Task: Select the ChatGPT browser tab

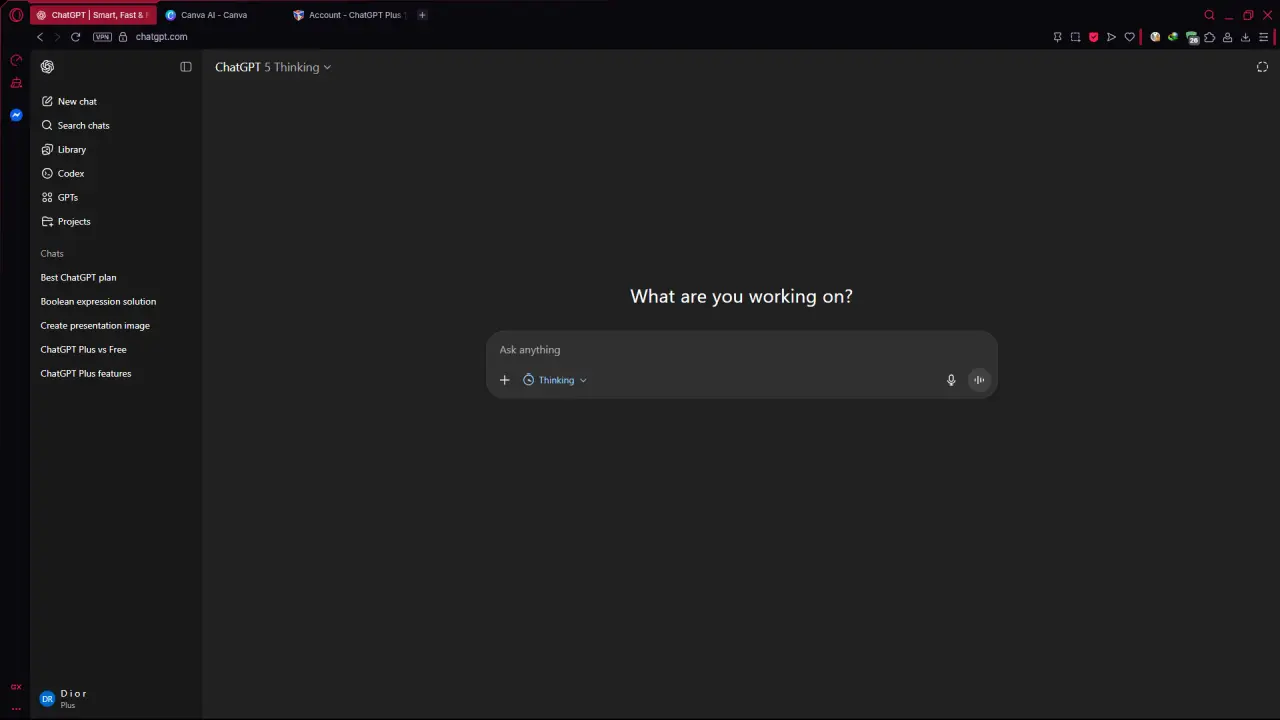Action: (93, 15)
